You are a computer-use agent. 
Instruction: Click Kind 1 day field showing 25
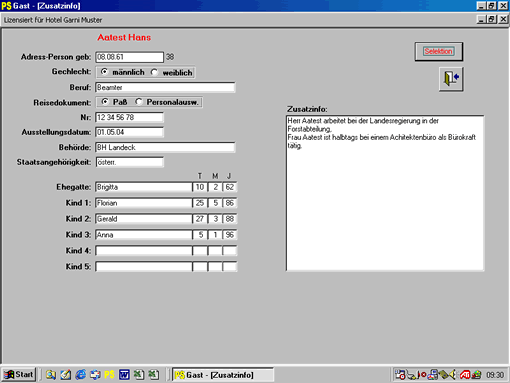click(200, 203)
